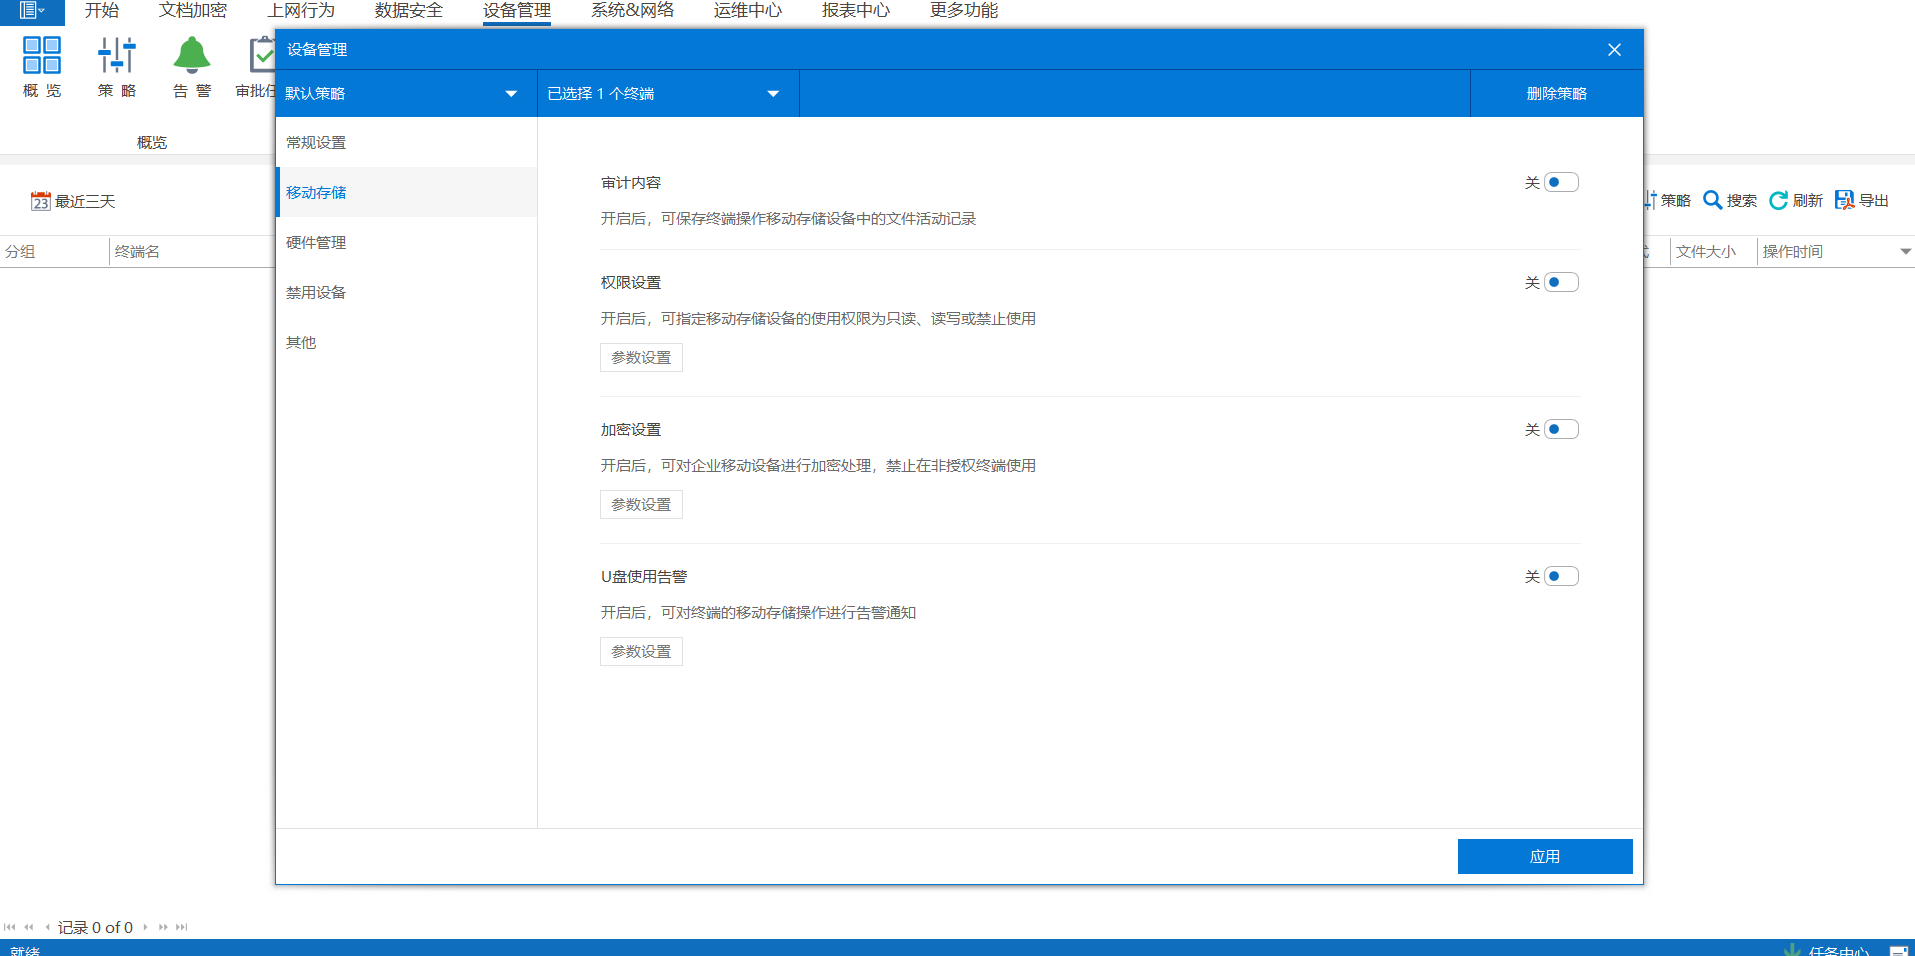1915x956 pixels.
Task: Click the 删除策略 option in header
Action: coord(1556,94)
